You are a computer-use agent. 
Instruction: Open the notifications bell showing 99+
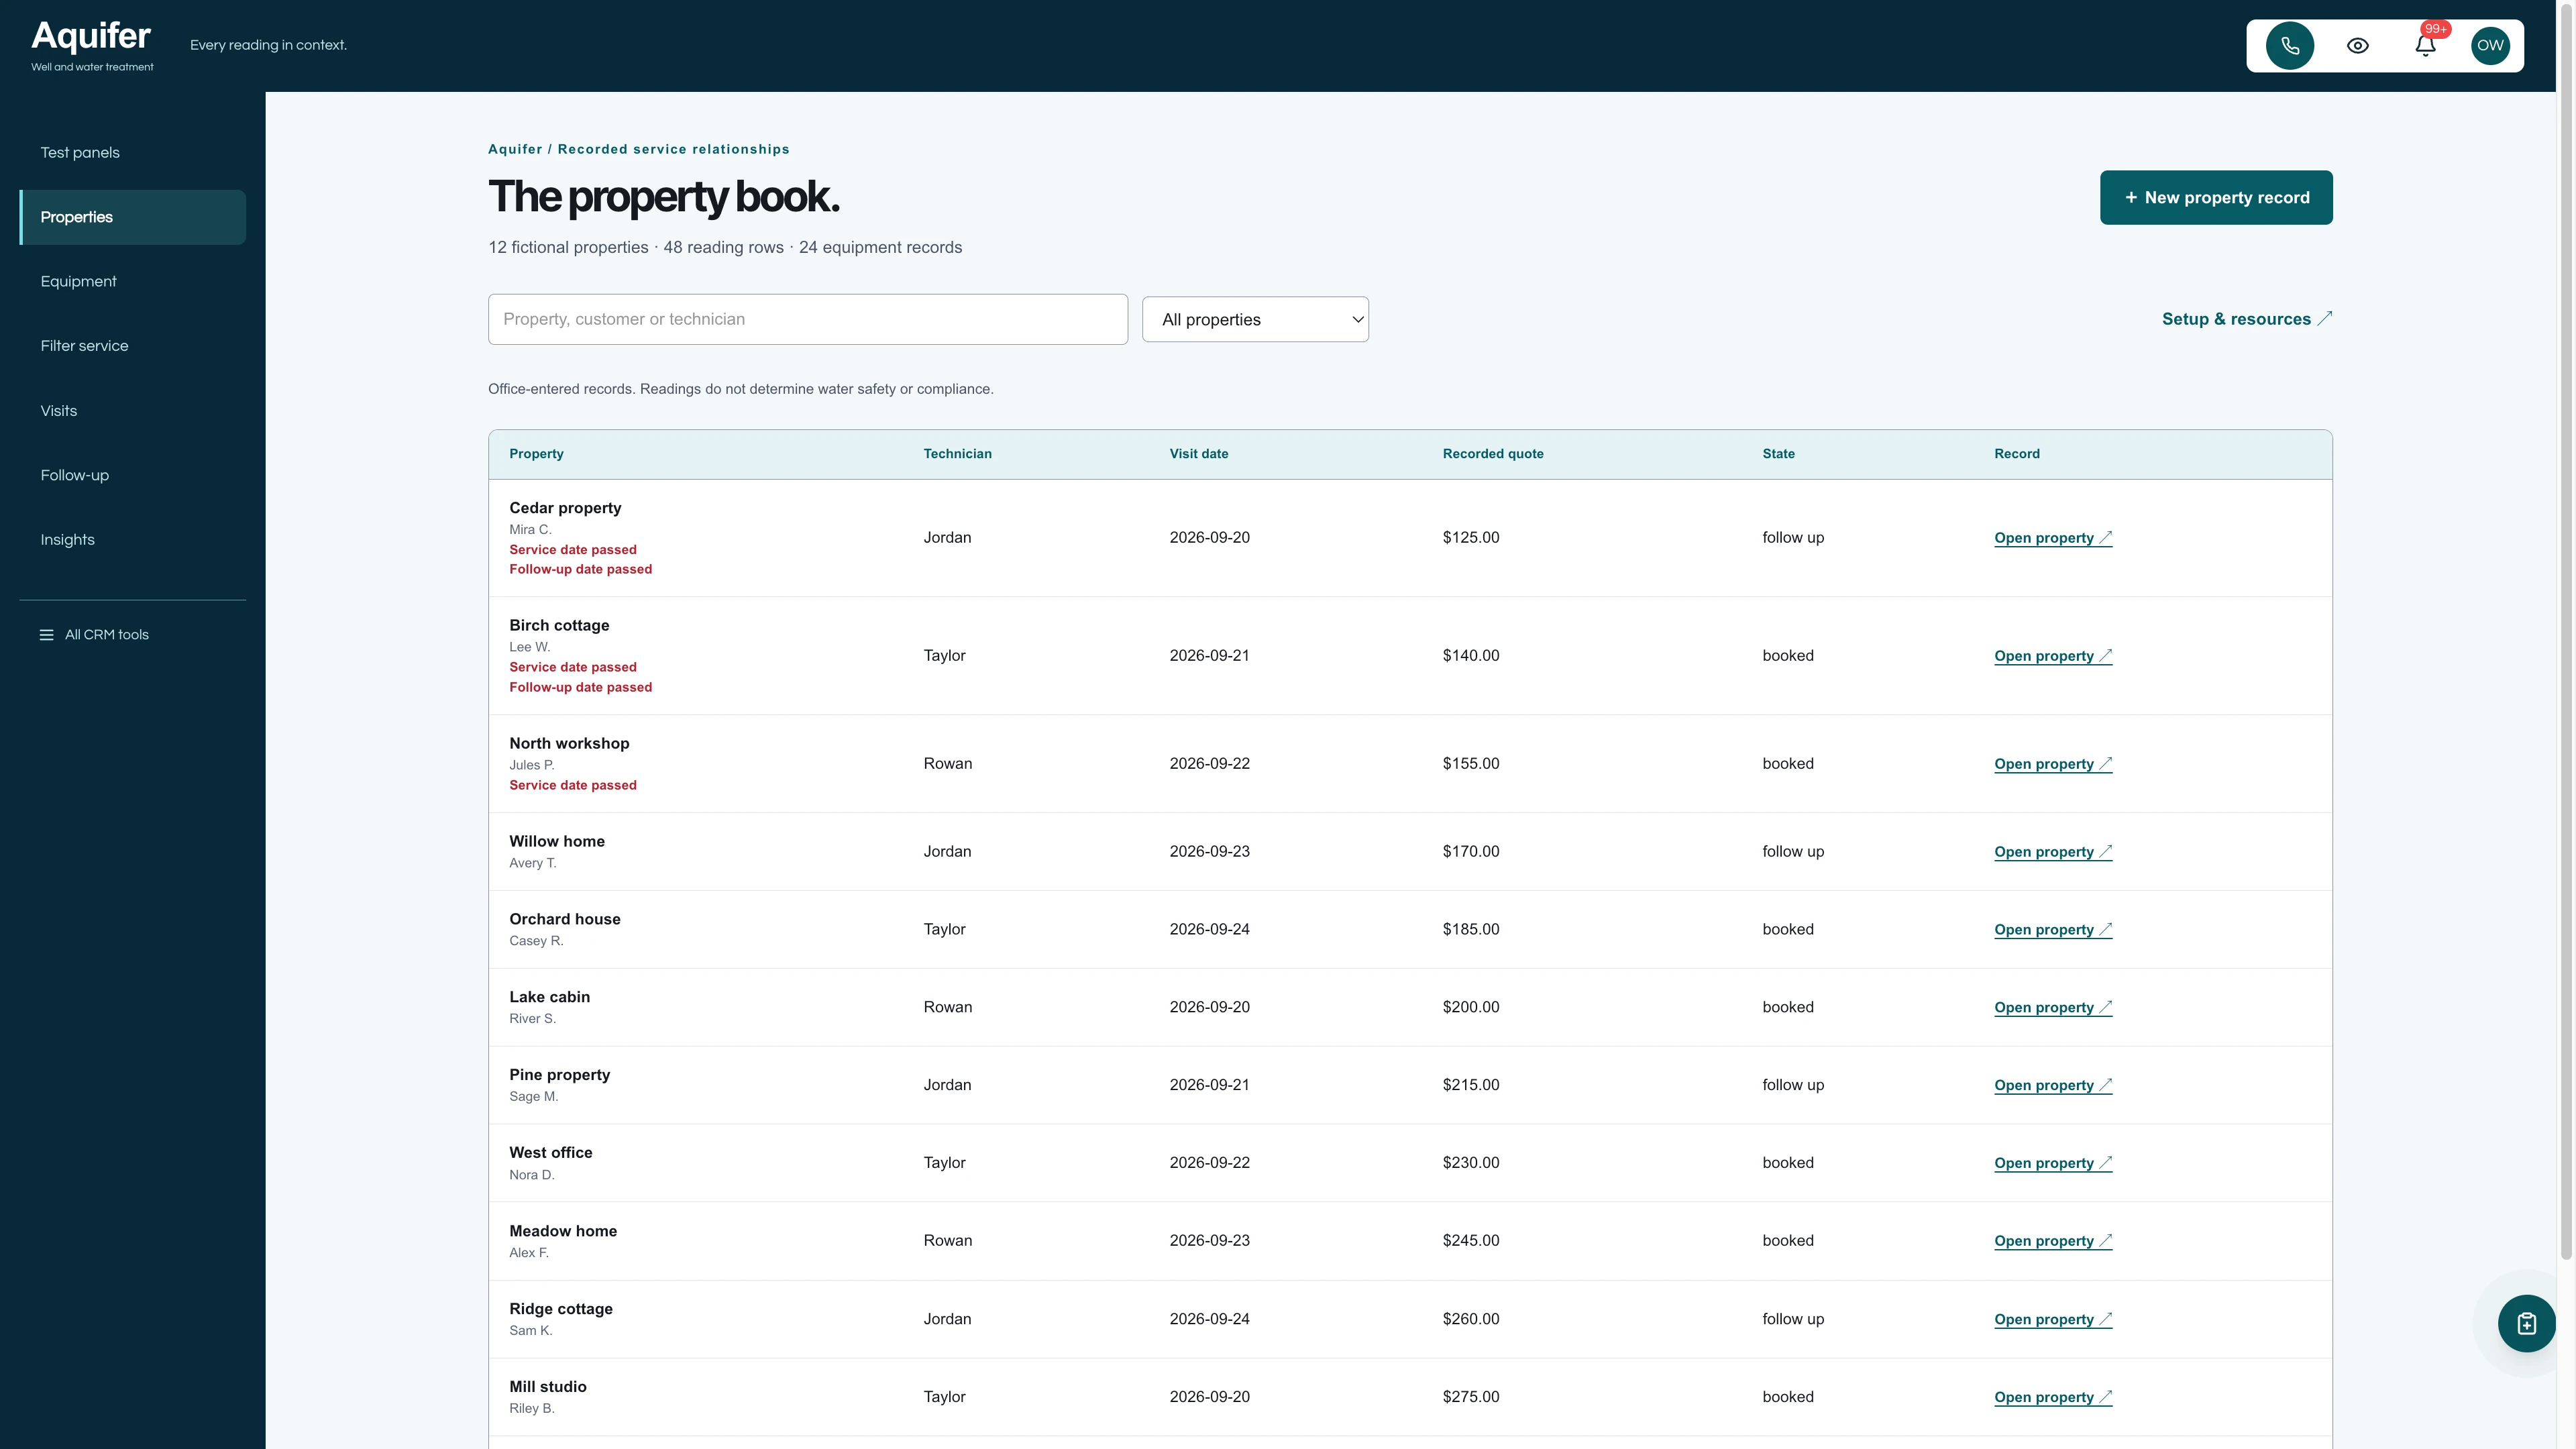tap(2425, 46)
